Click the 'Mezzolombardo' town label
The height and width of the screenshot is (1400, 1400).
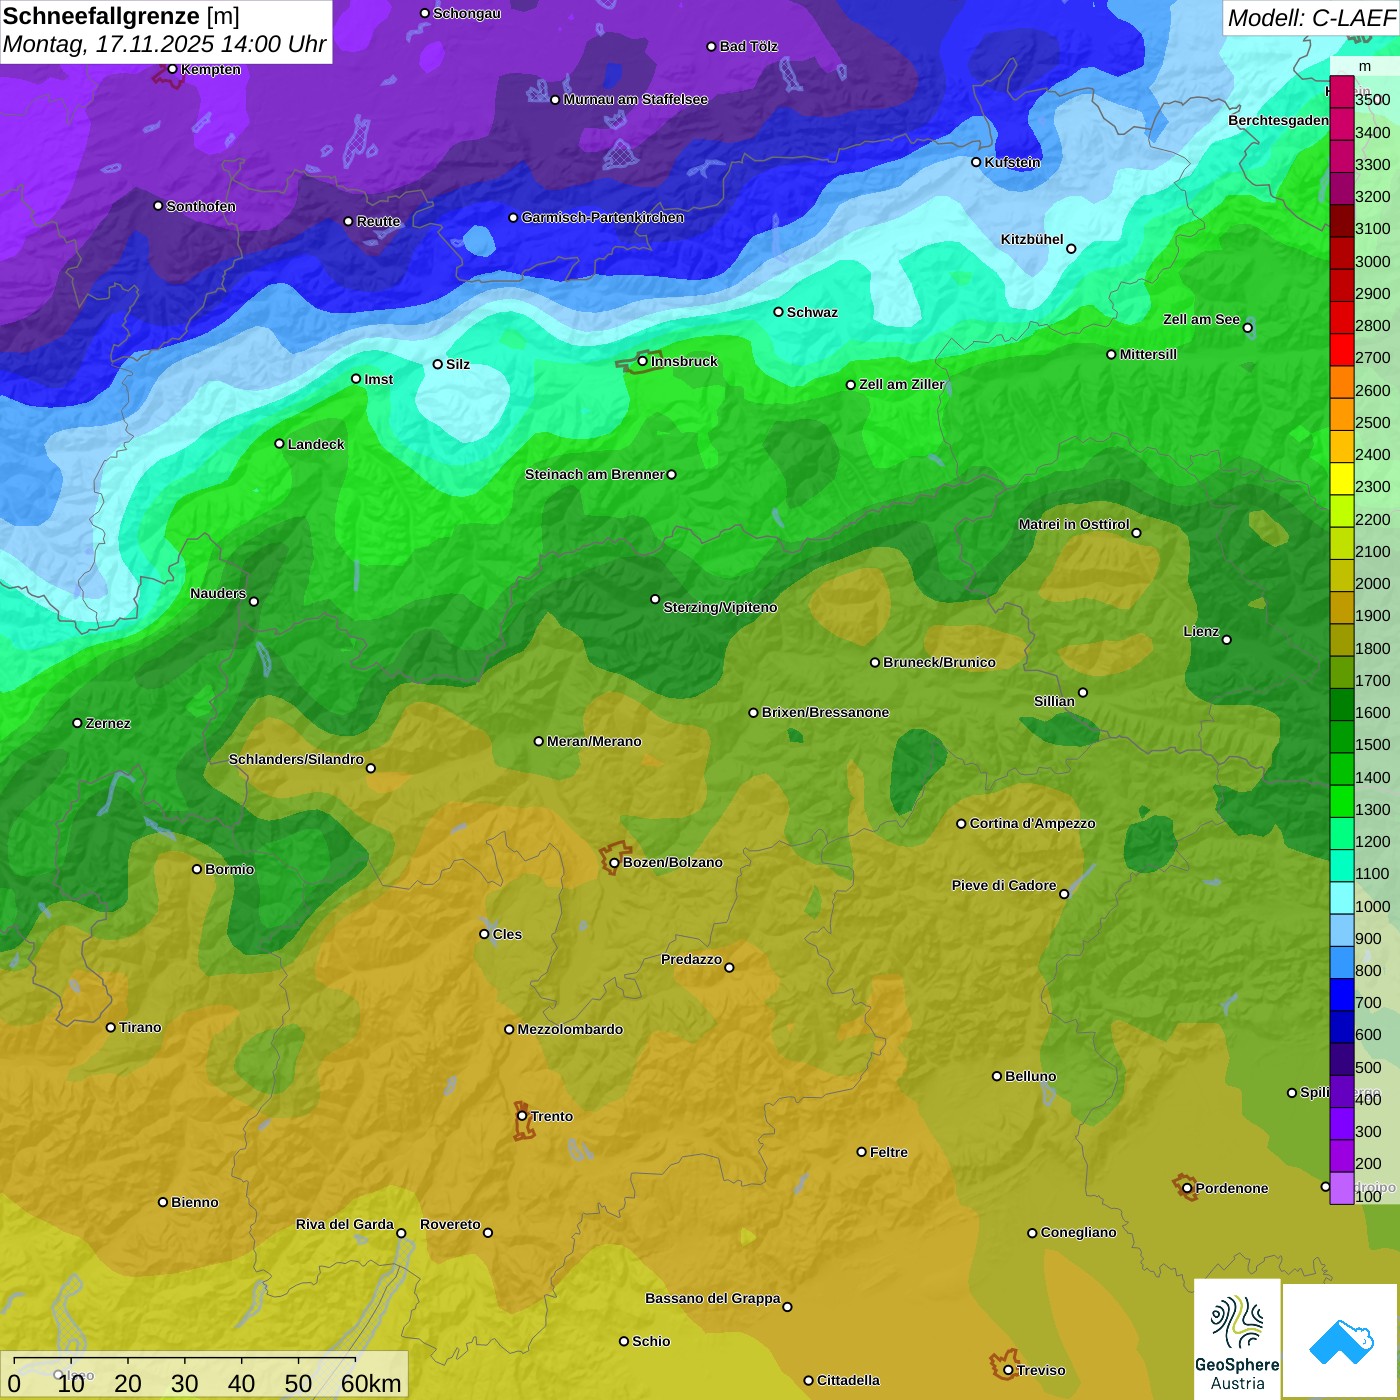pos(570,1029)
